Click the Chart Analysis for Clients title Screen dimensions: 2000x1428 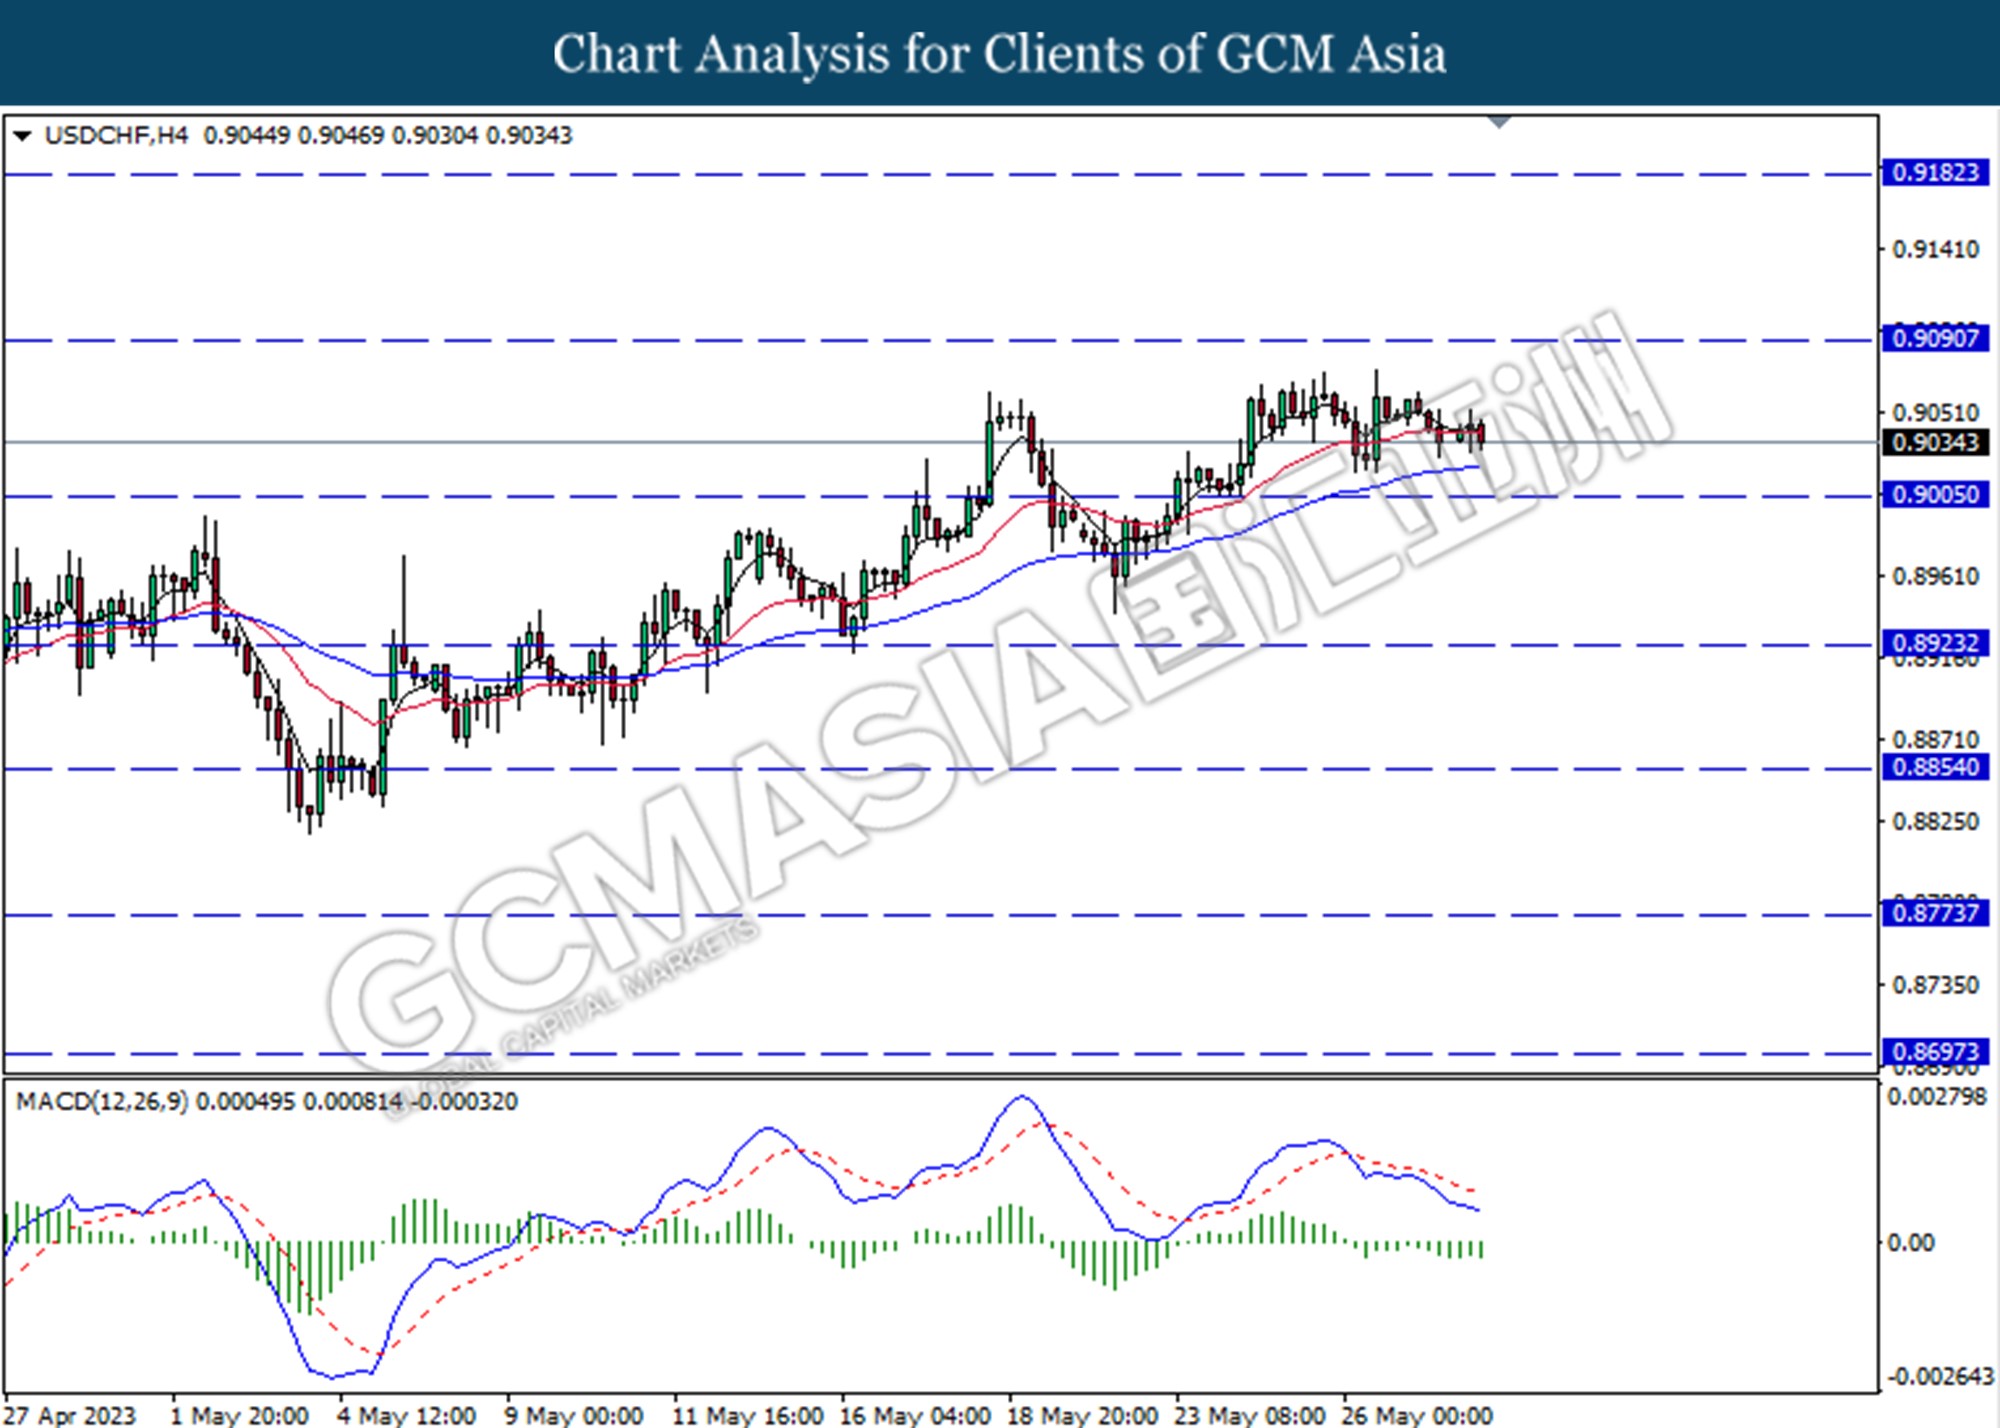click(999, 54)
